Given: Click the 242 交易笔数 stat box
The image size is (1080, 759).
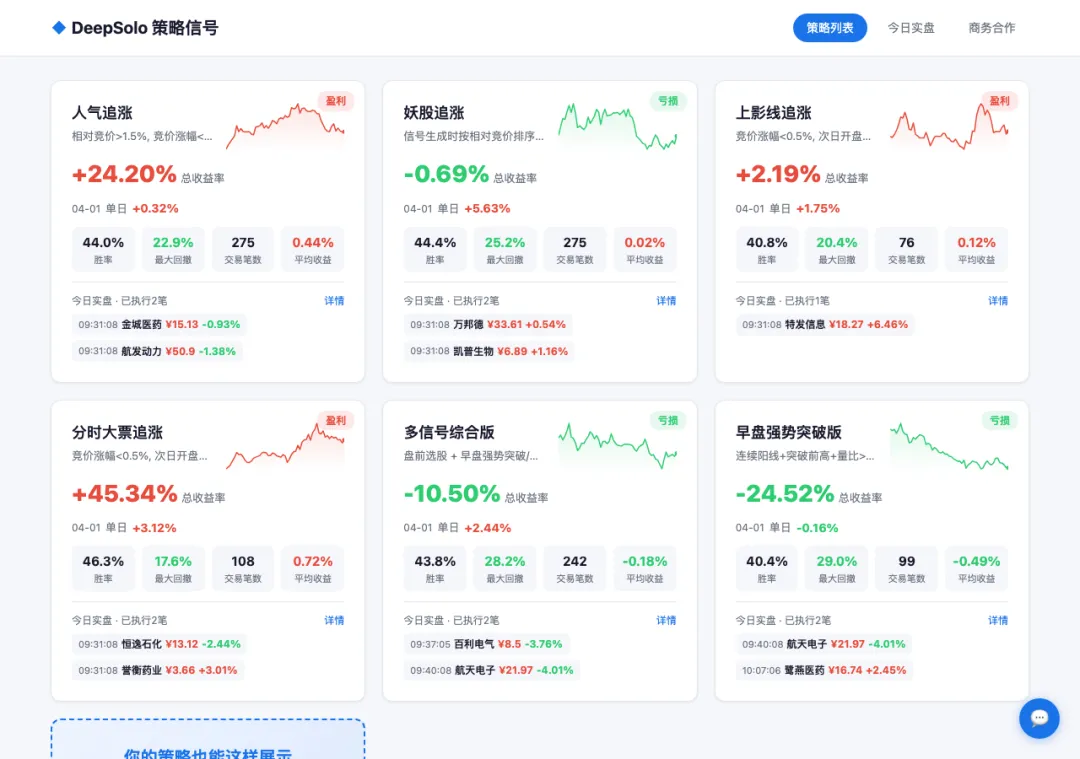Looking at the screenshot, I should (574, 569).
